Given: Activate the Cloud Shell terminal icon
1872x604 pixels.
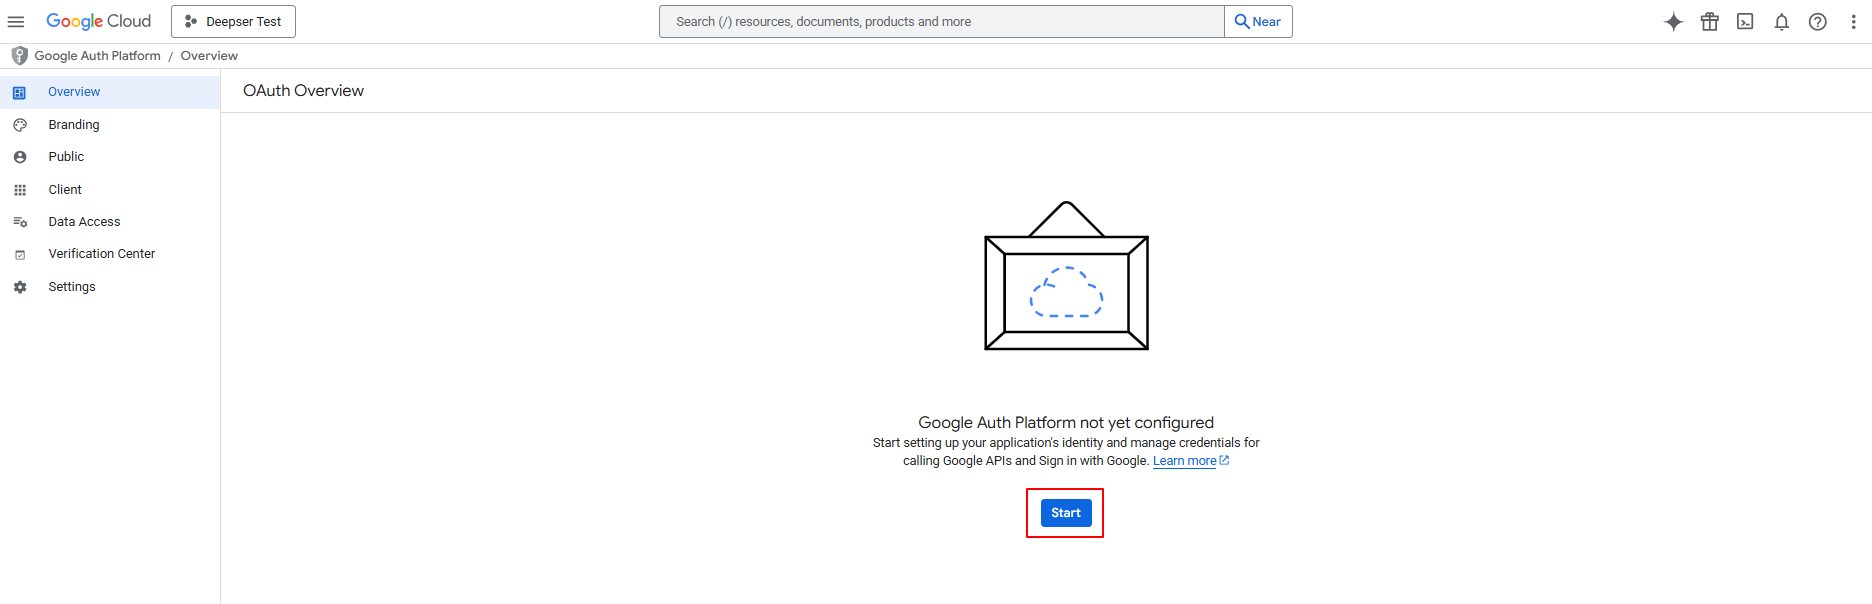Looking at the screenshot, I should coord(1745,22).
